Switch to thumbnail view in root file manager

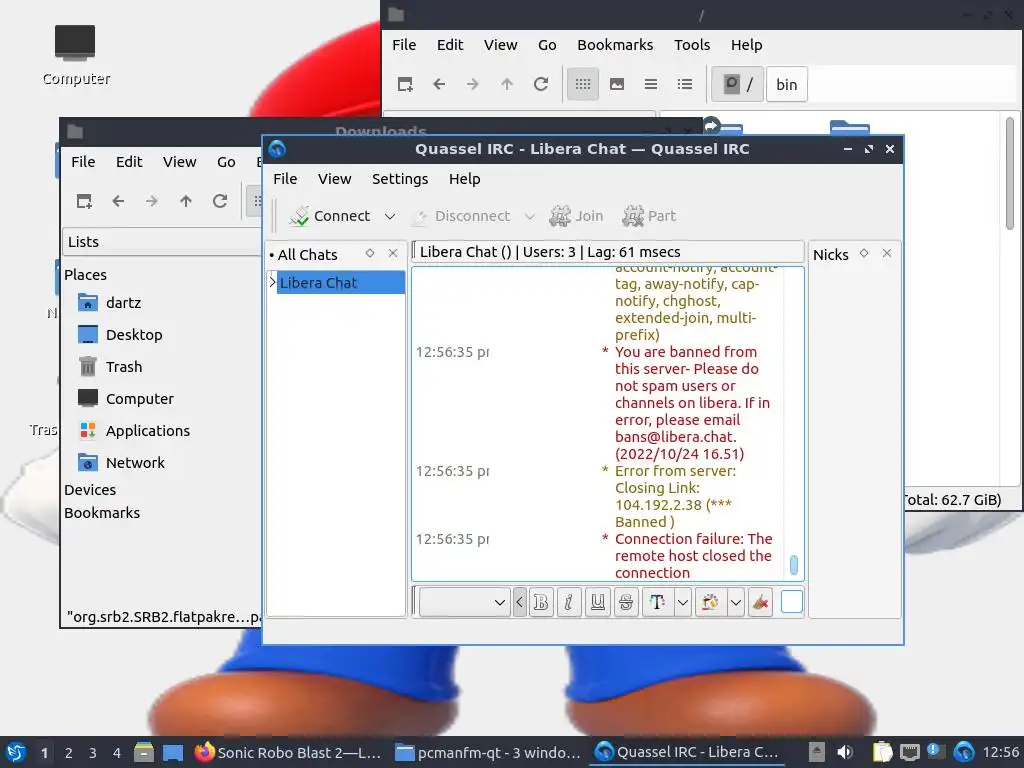(x=616, y=84)
